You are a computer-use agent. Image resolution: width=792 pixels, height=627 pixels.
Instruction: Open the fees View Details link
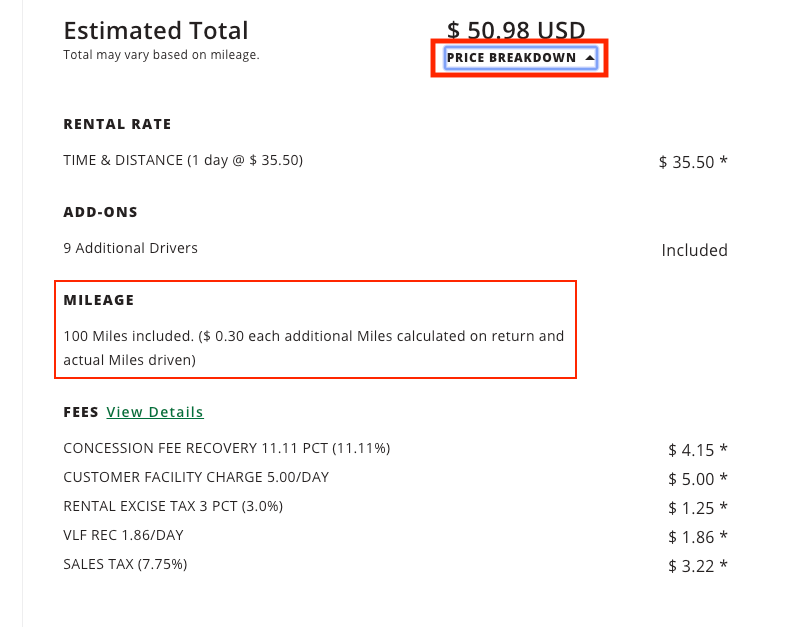pyautogui.click(x=155, y=412)
